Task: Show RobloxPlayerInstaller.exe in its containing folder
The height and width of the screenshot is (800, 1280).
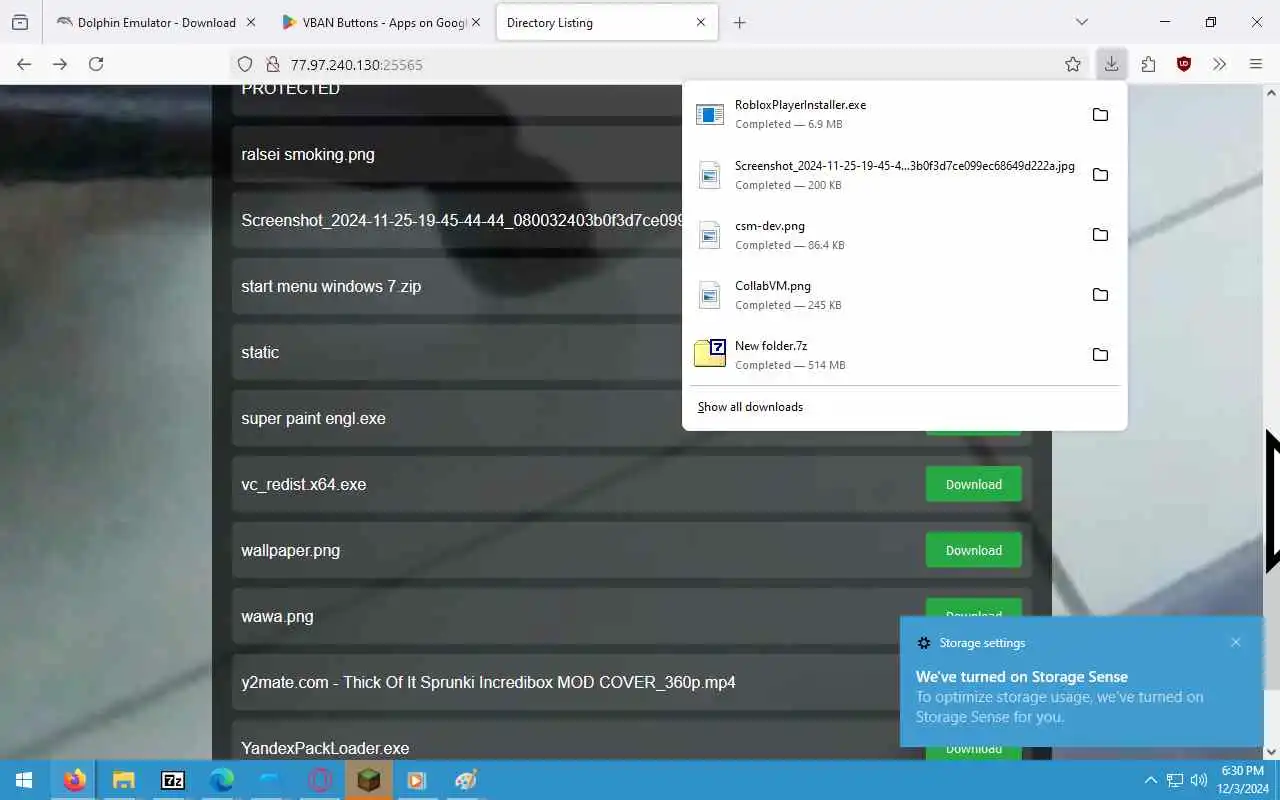Action: coord(1100,114)
